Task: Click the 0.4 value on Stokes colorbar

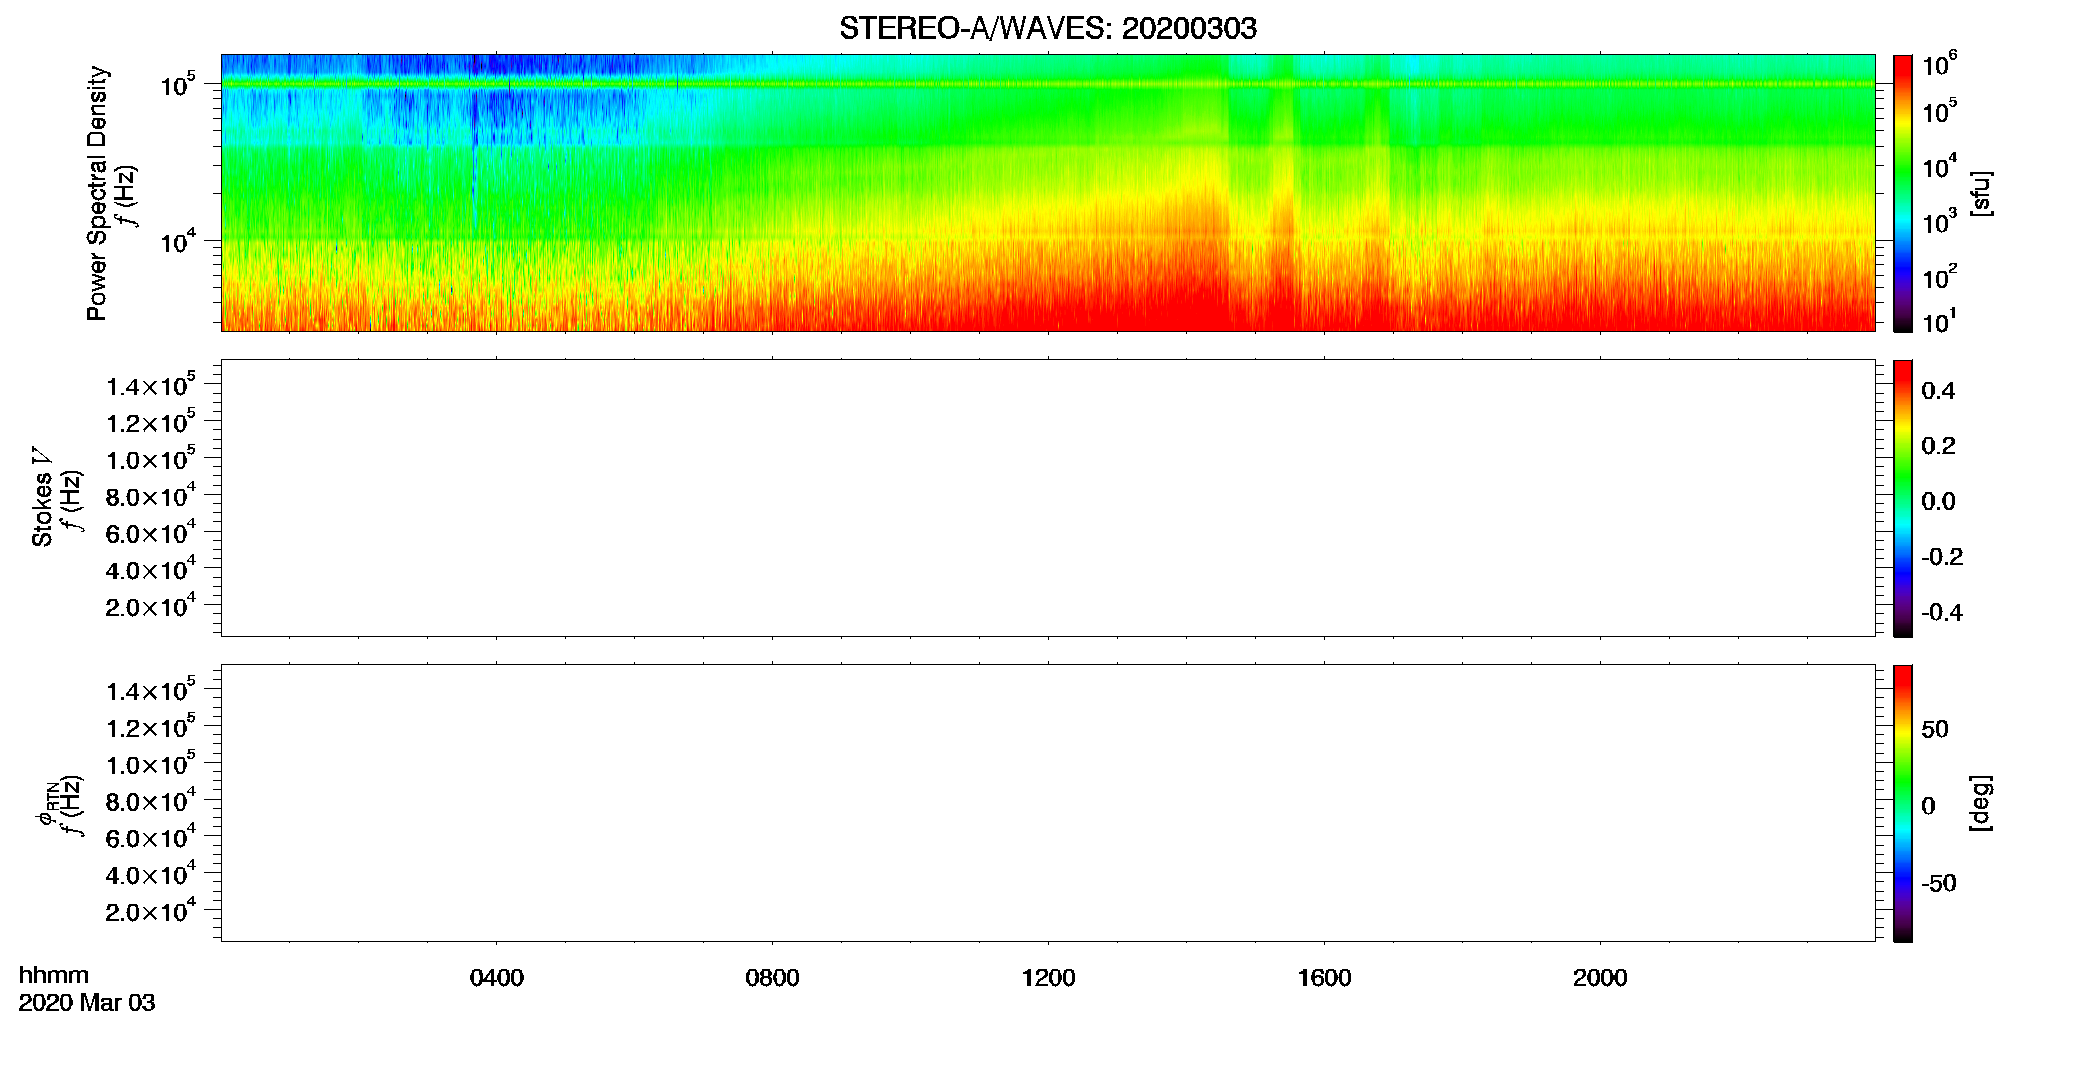Action: pyautogui.click(x=1938, y=391)
